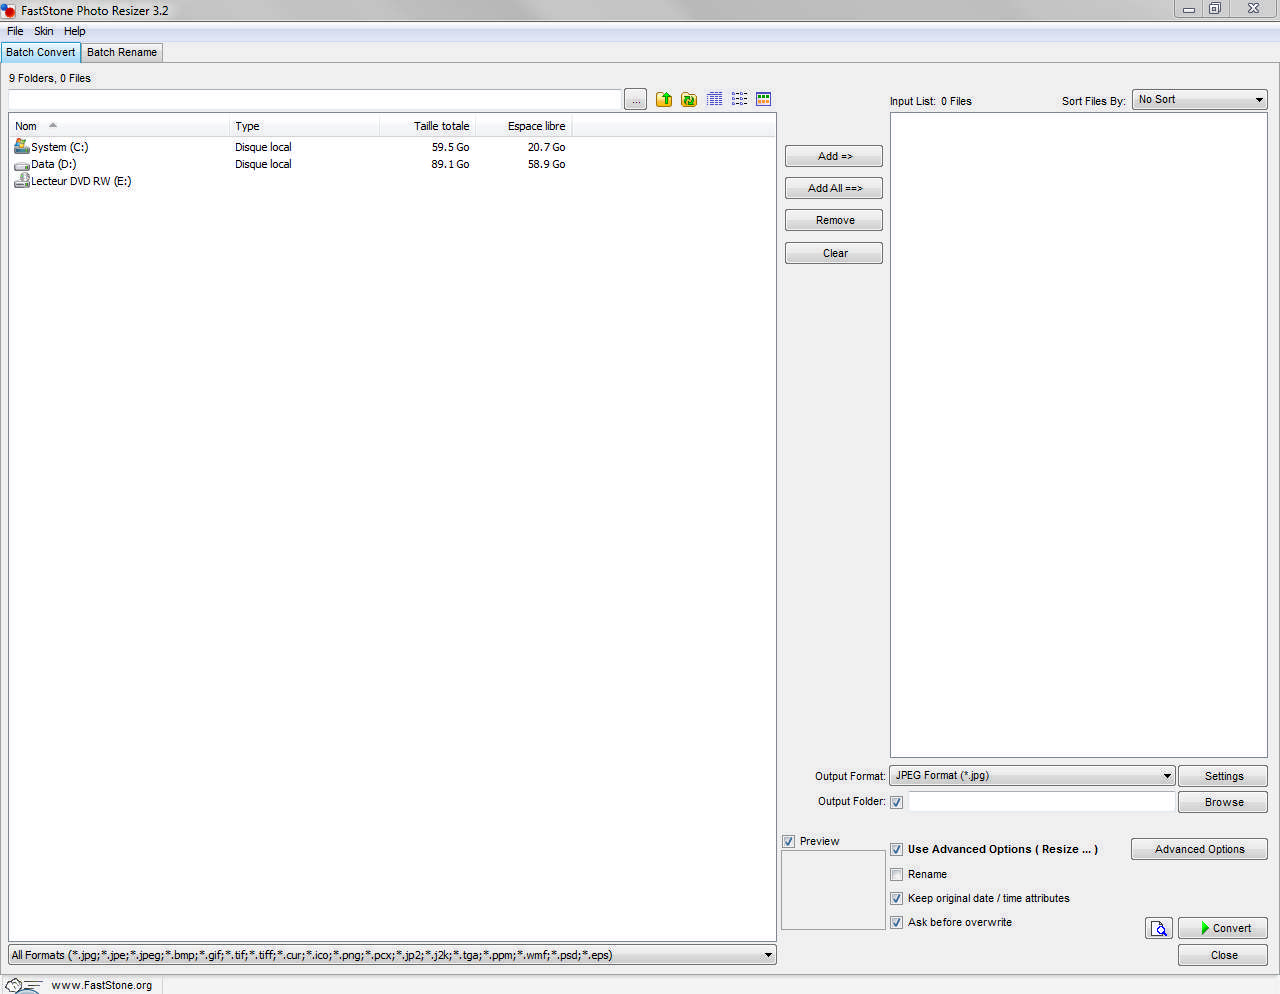Disable Ask before overwrite
Viewport: 1280px width, 994px height.
click(897, 922)
